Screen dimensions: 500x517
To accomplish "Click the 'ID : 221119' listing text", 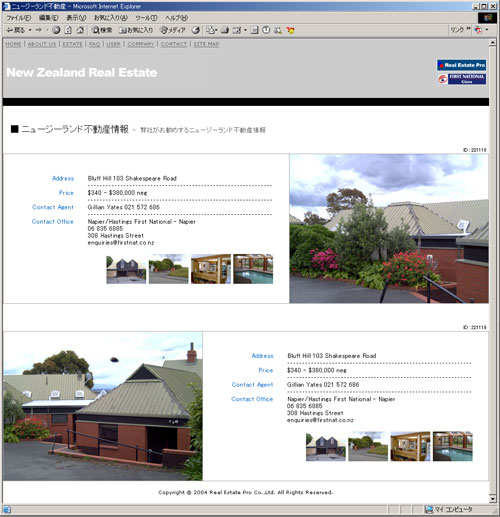I will (475, 327).
